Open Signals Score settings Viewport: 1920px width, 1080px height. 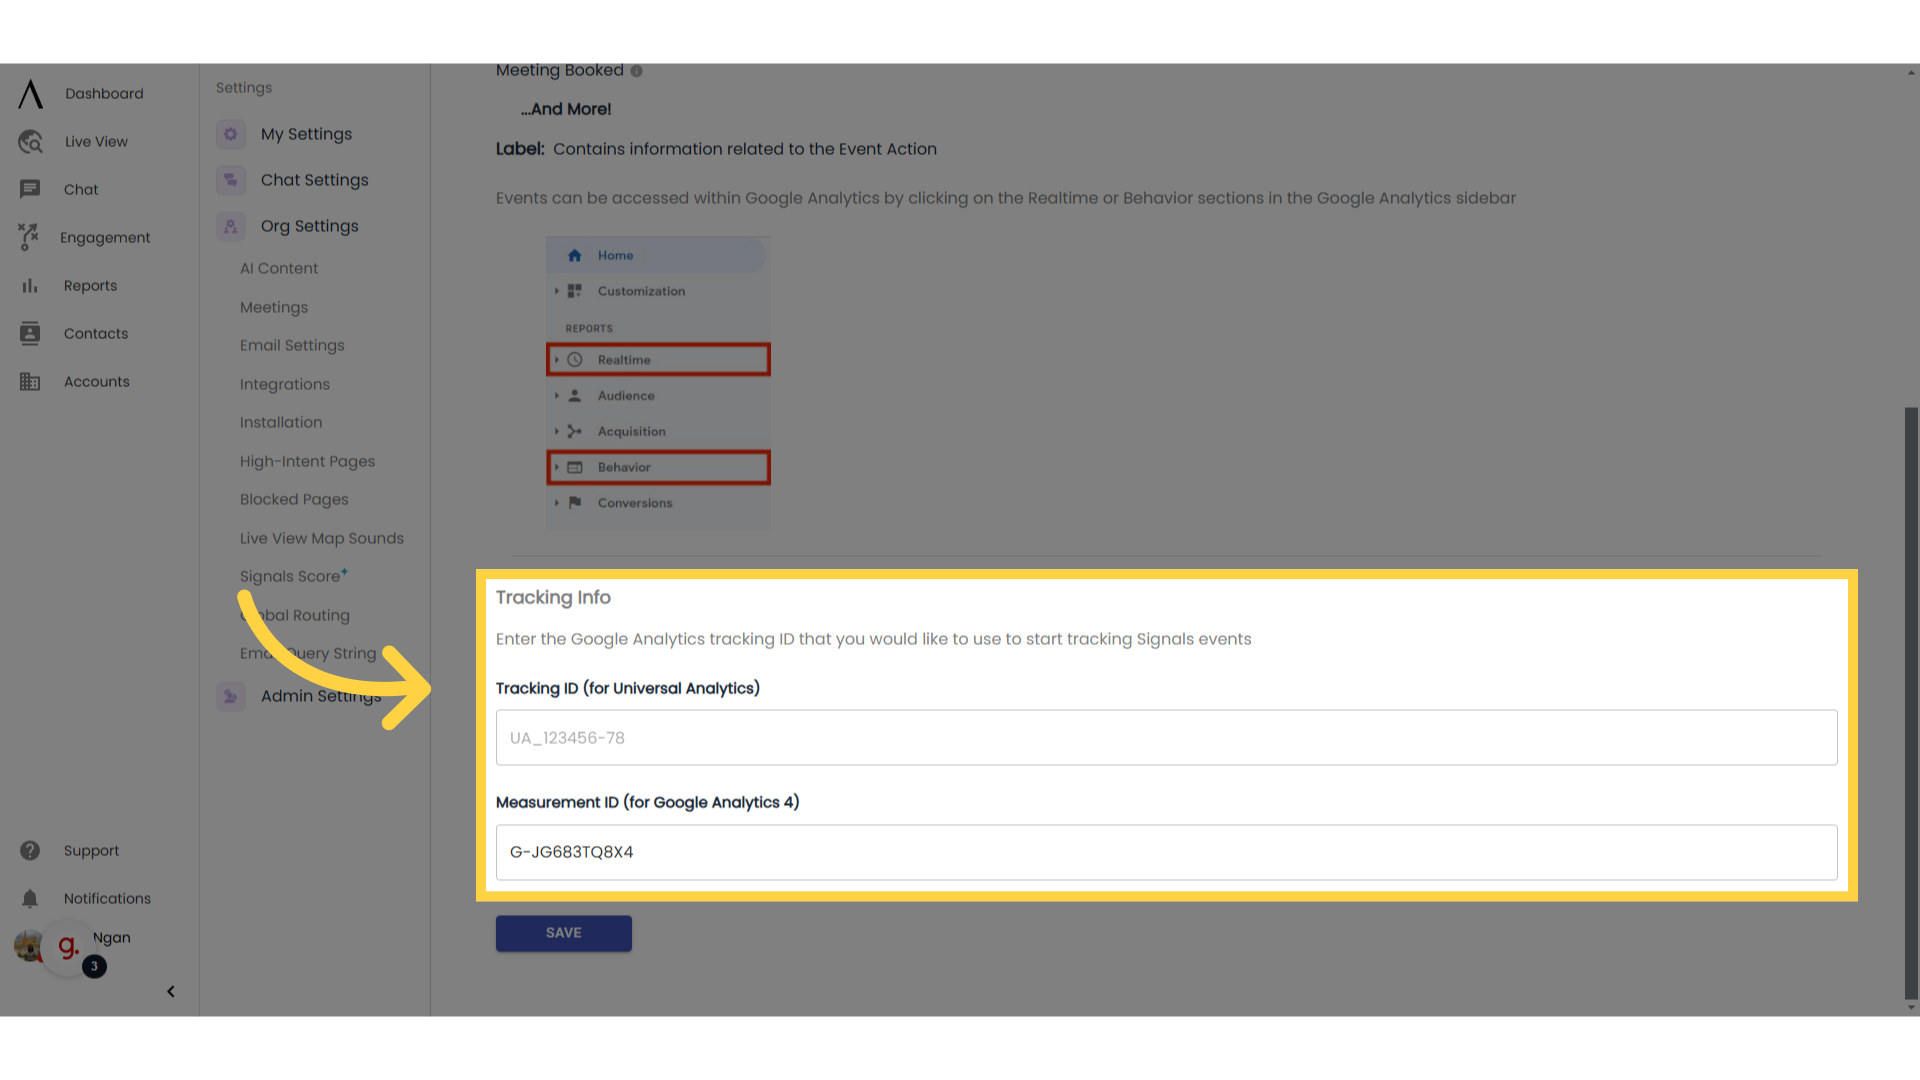point(293,577)
